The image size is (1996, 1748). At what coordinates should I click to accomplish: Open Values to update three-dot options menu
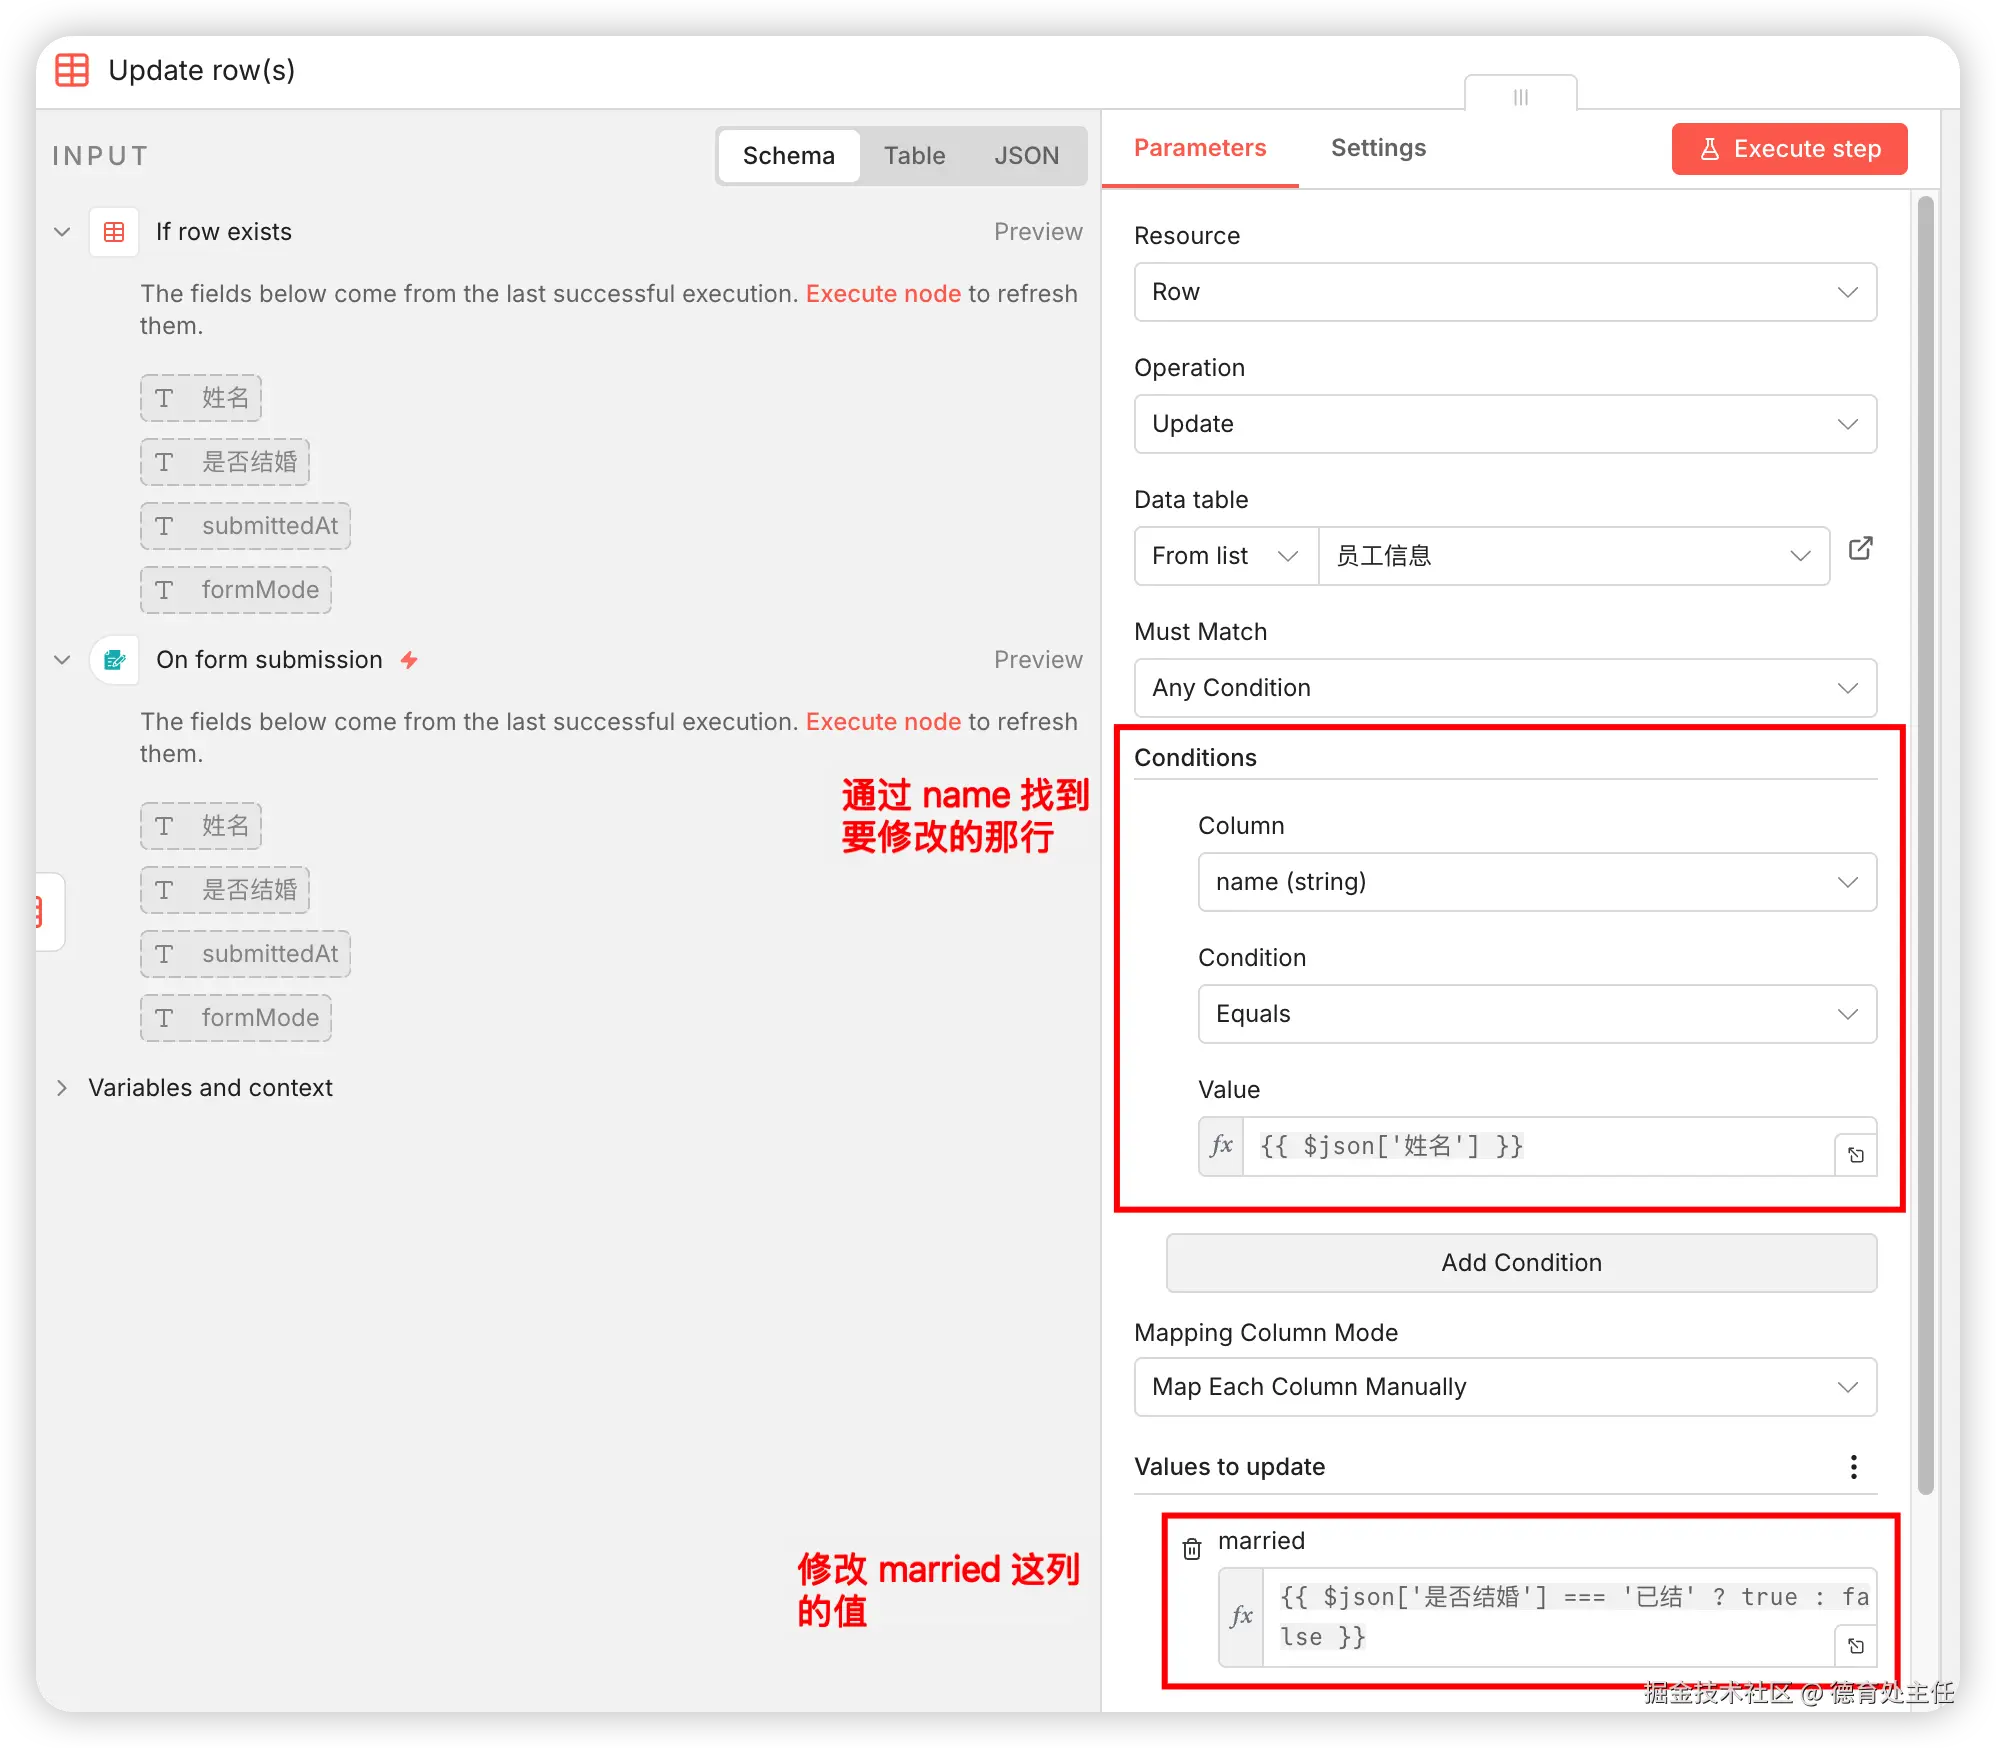[x=1853, y=1467]
